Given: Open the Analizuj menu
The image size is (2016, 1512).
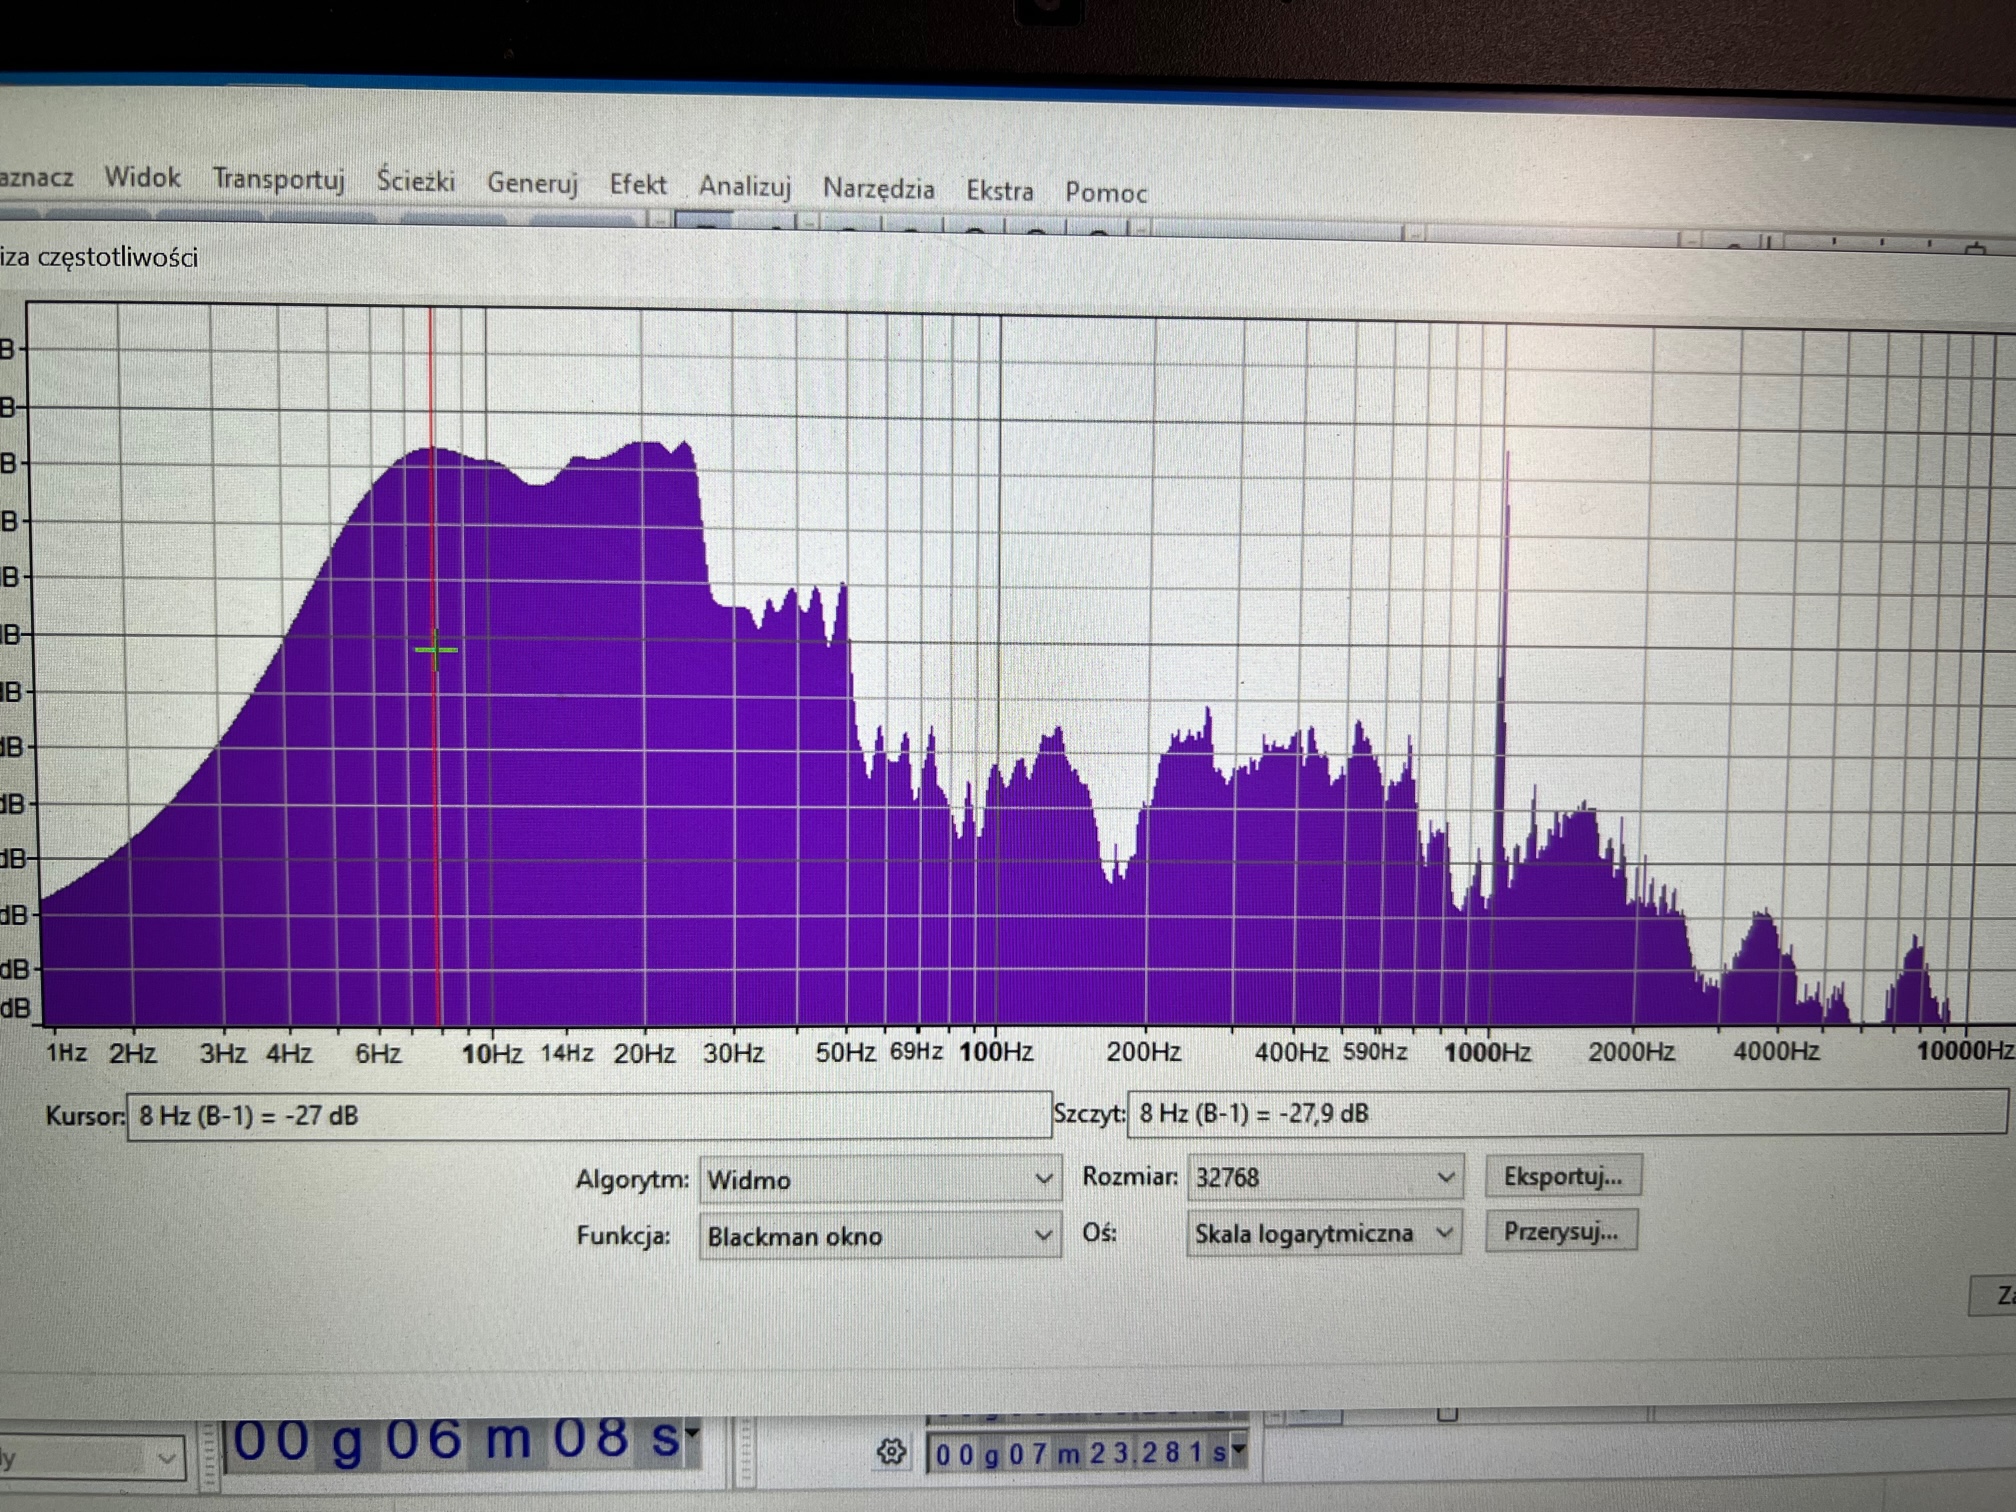Looking at the screenshot, I should pyautogui.click(x=744, y=186).
